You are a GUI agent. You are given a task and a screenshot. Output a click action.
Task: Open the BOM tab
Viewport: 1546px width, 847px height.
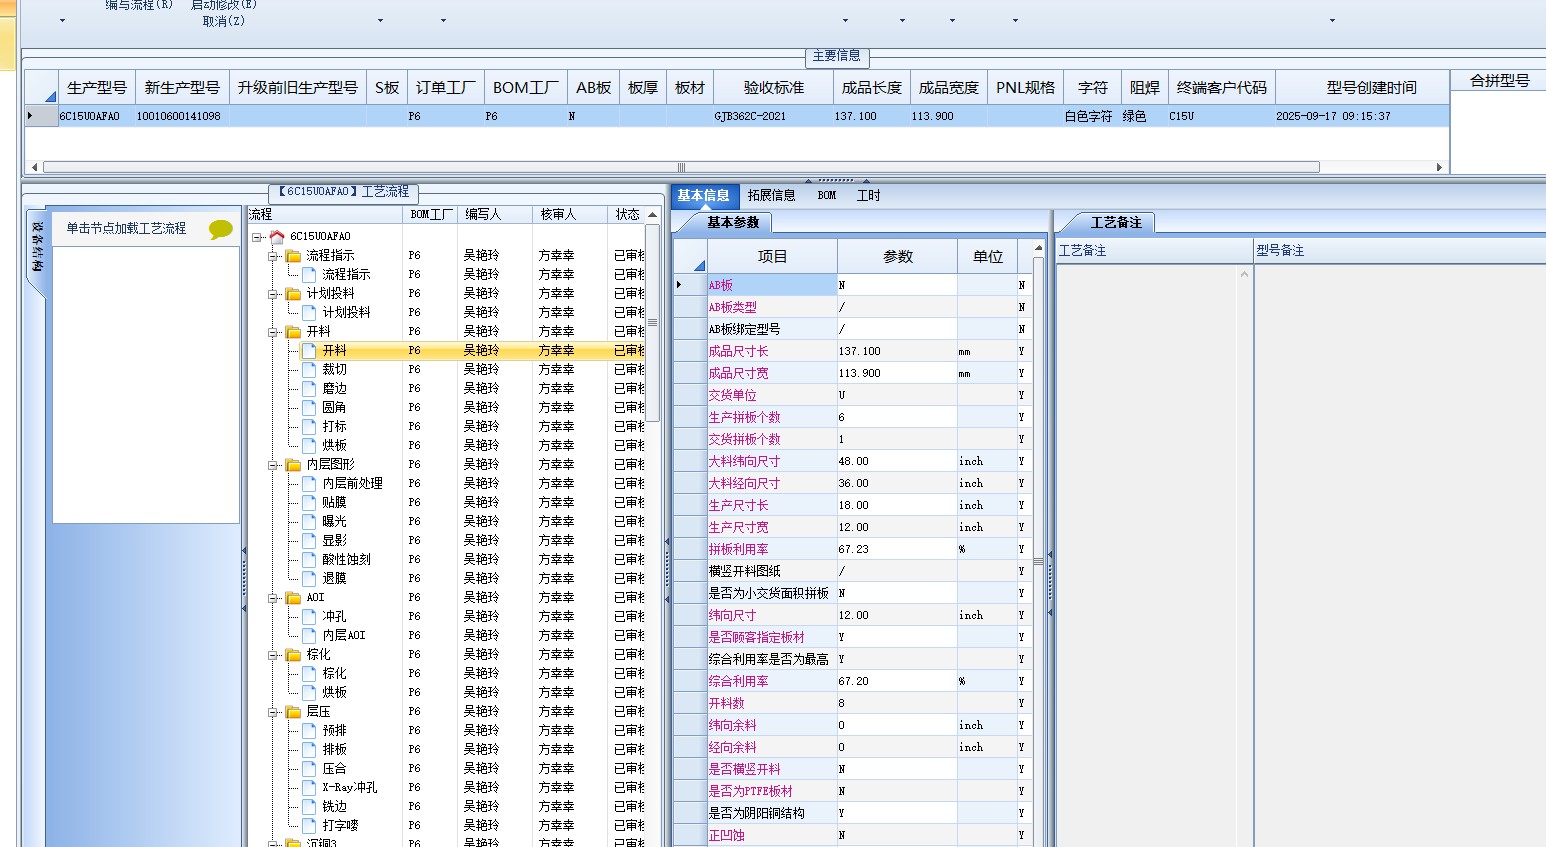(x=827, y=196)
